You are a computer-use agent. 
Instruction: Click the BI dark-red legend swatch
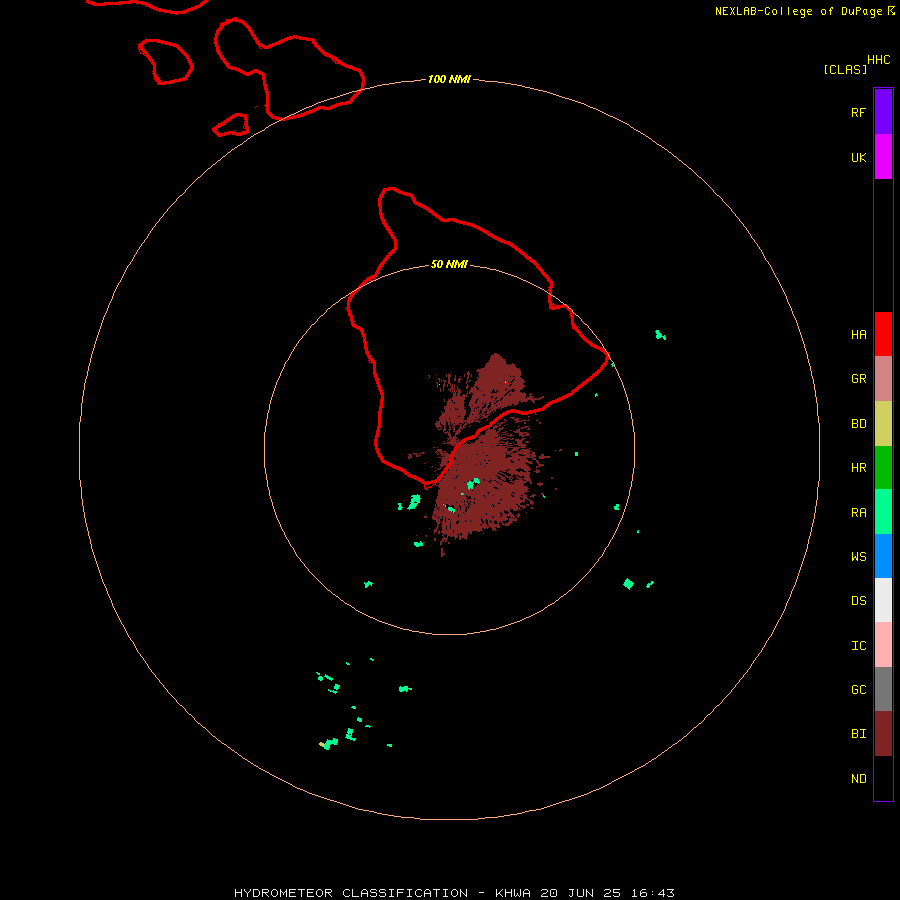tap(883, 734)
